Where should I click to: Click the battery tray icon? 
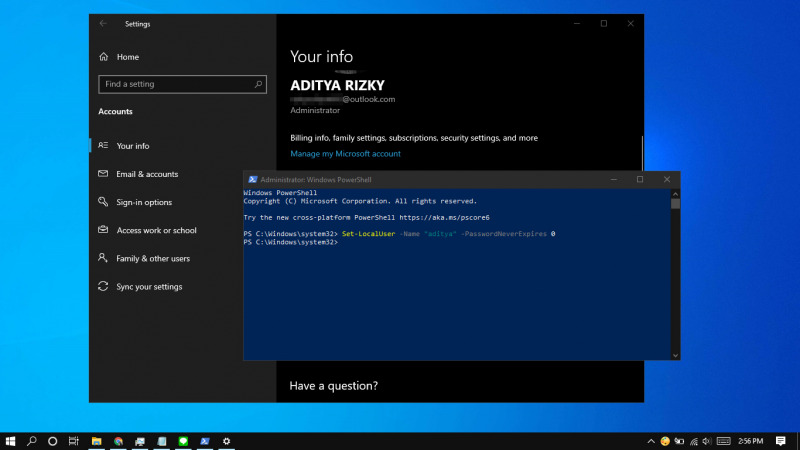point(679,441)
